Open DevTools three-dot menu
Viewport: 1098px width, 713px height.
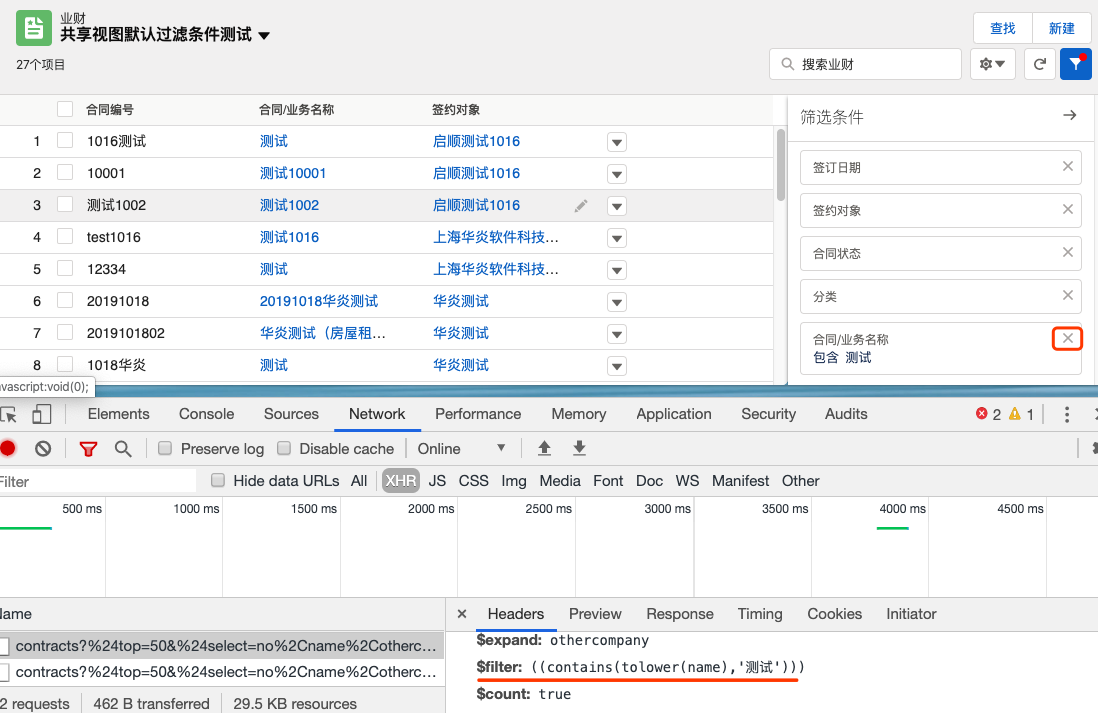(1066, 414)
